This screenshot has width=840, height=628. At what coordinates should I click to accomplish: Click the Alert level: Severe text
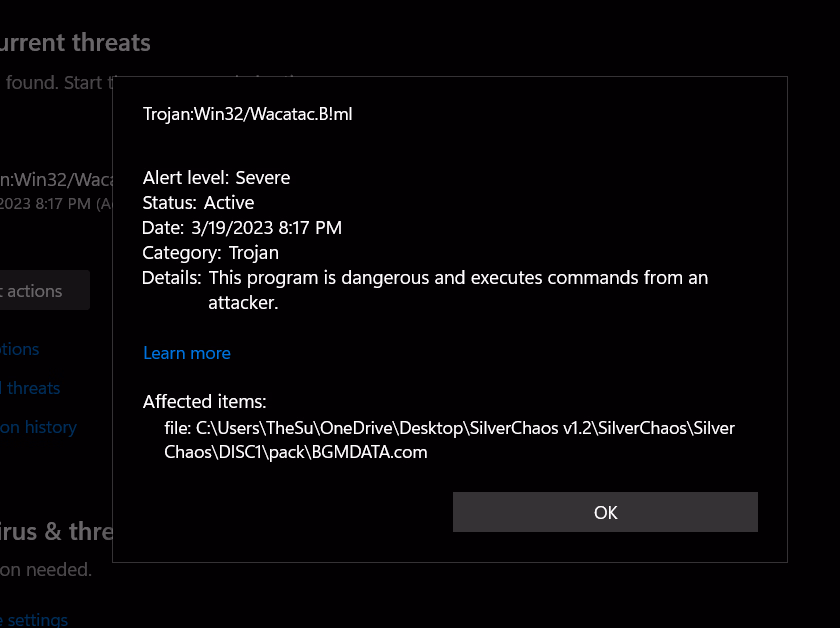(x=217, y=178)
